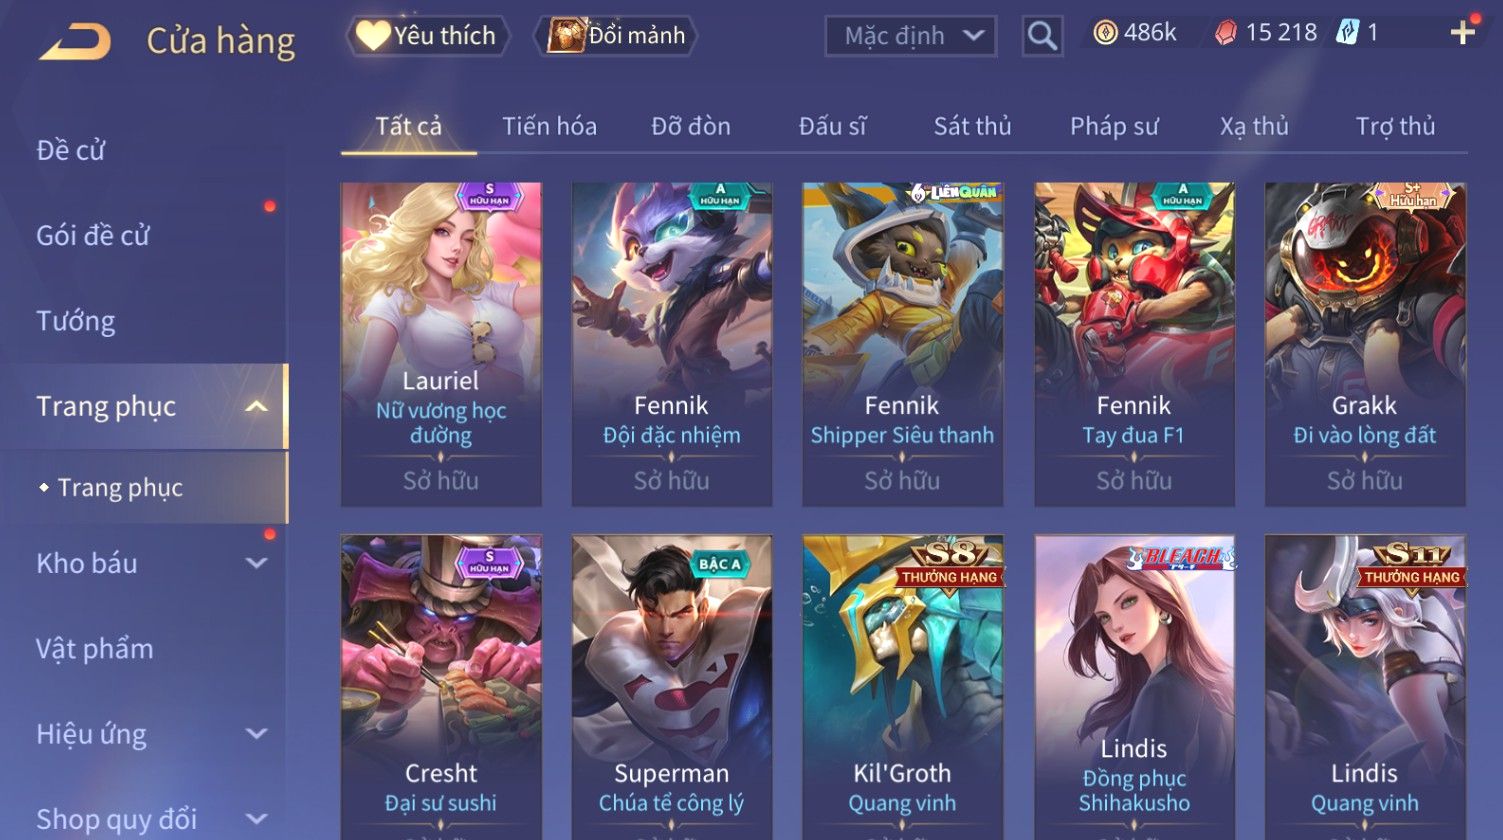The height and width of the screenshot is (840, 1503).
Task: Open the Grakk Đi vào lòng đất skin
Action: pos(1365,344)
